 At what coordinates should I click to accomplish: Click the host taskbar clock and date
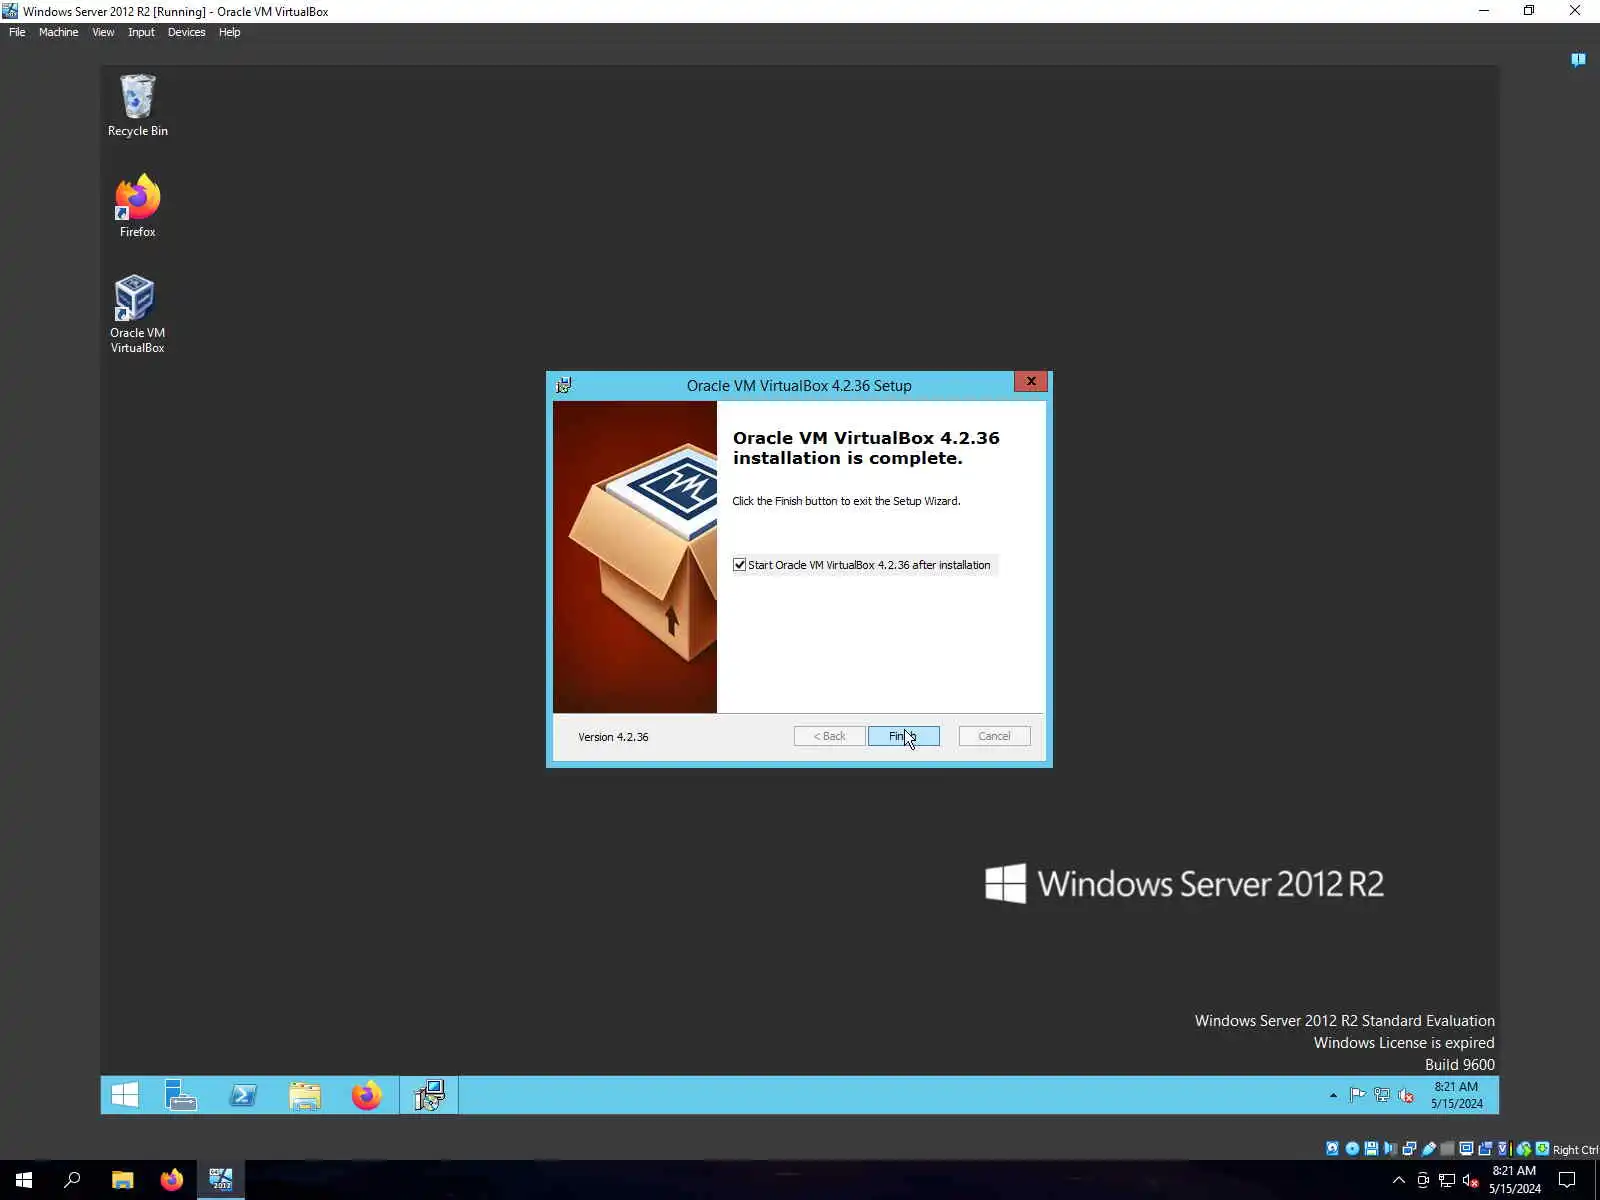tap(1514, 1180)
